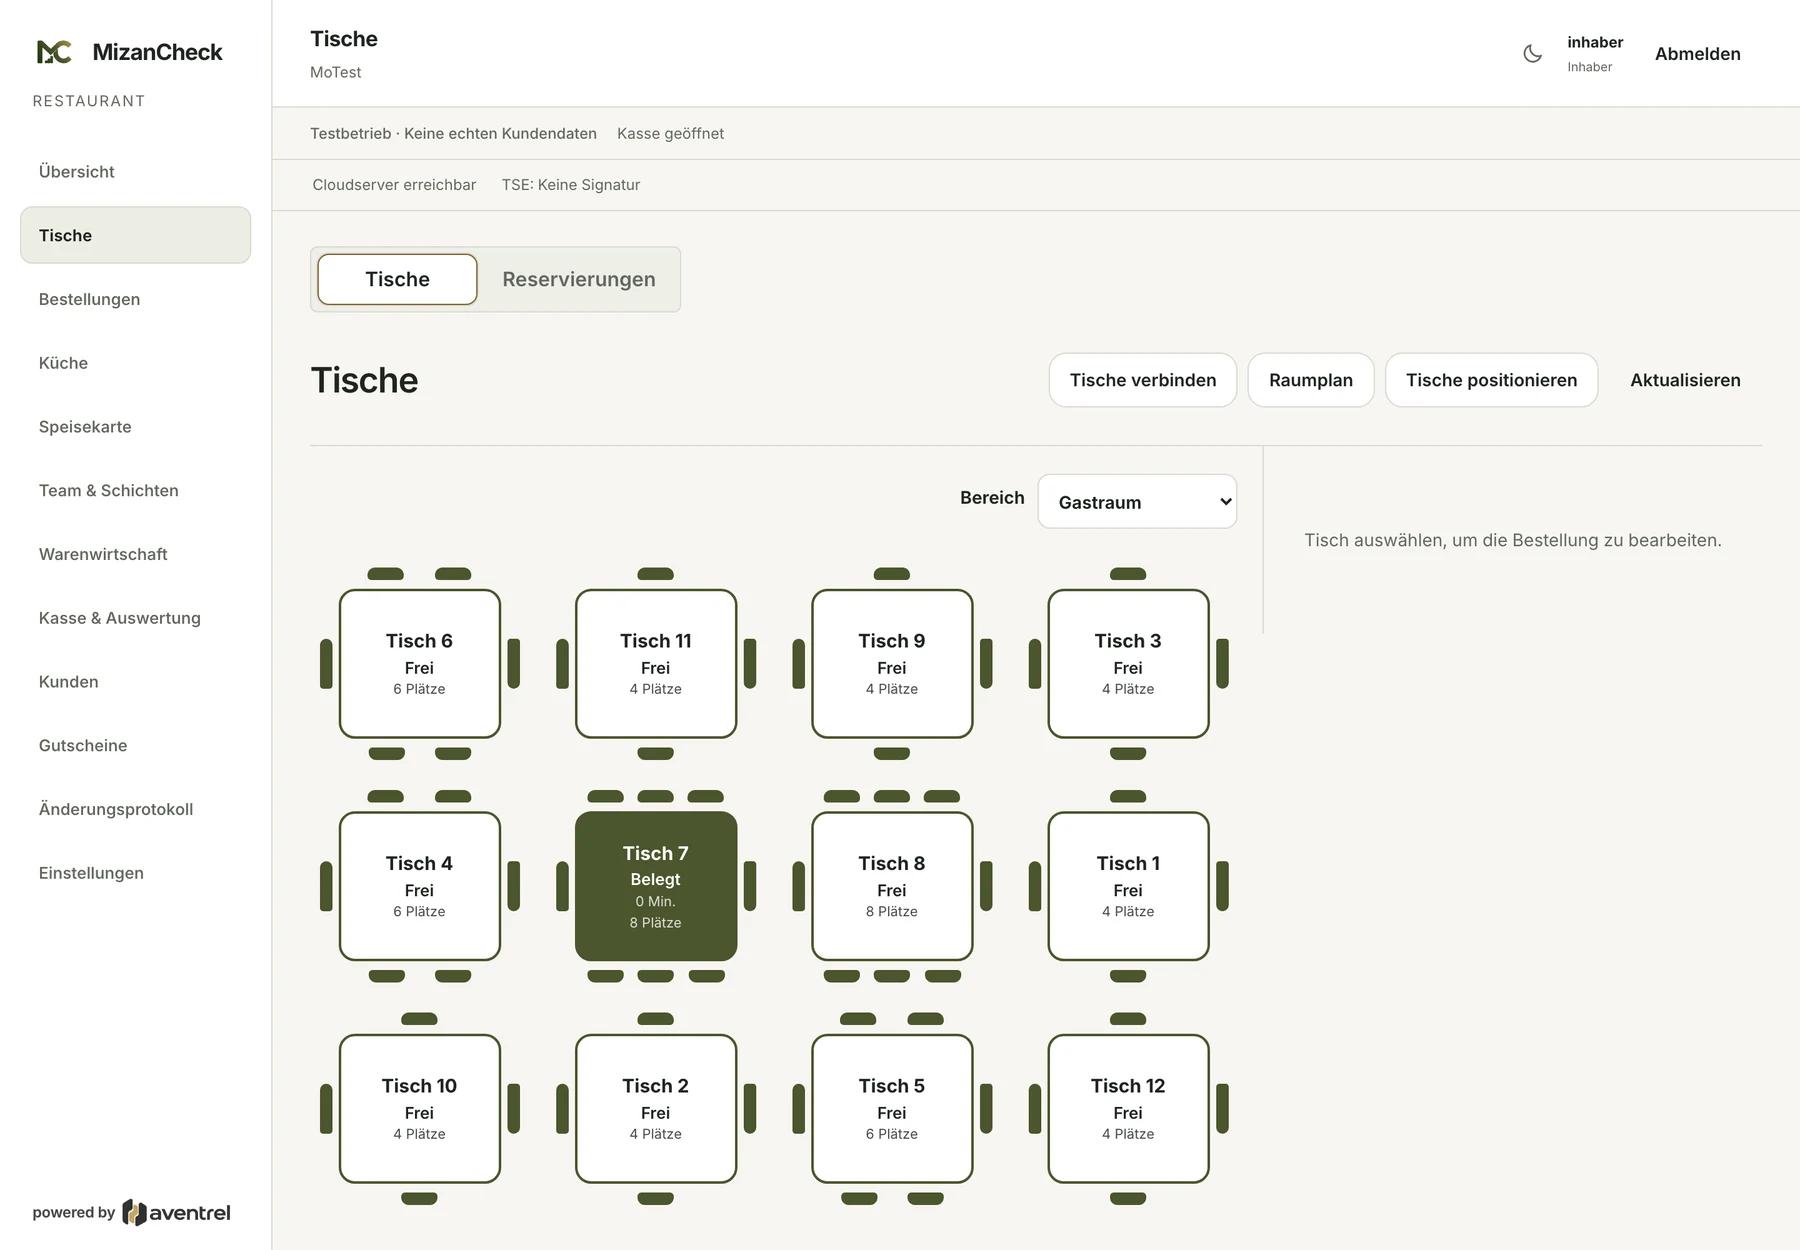Select the Tisch 12 table card
1800x1250 pixels.
(1128, 1109)
